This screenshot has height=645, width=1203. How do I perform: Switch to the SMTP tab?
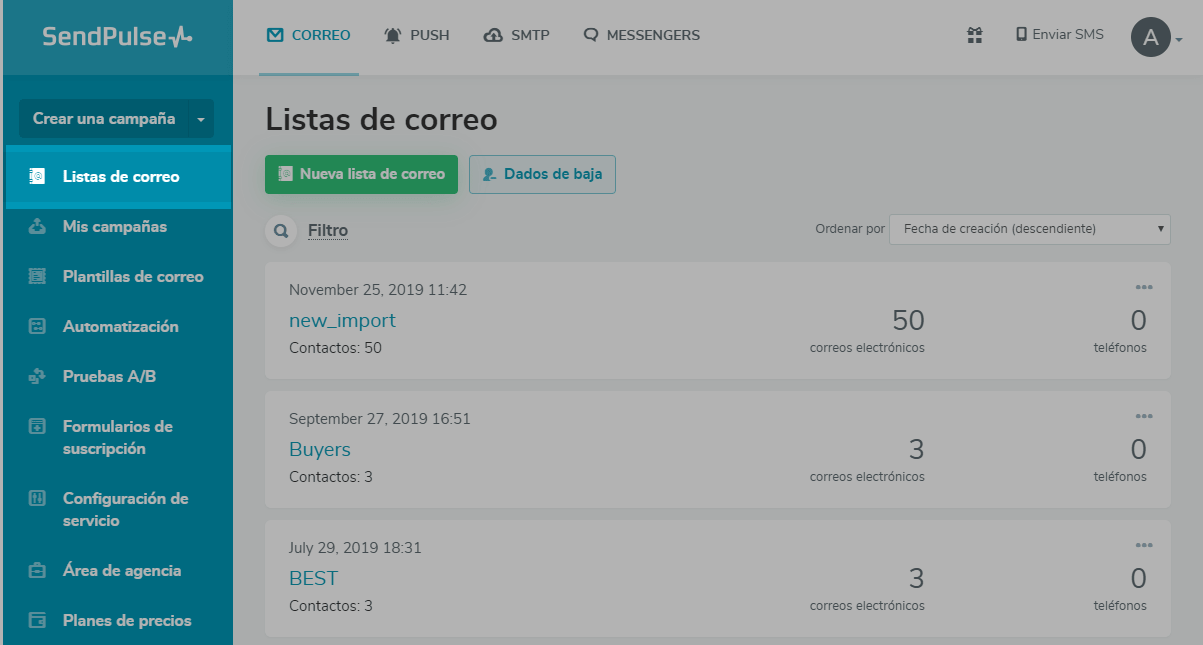click(516, 36)
